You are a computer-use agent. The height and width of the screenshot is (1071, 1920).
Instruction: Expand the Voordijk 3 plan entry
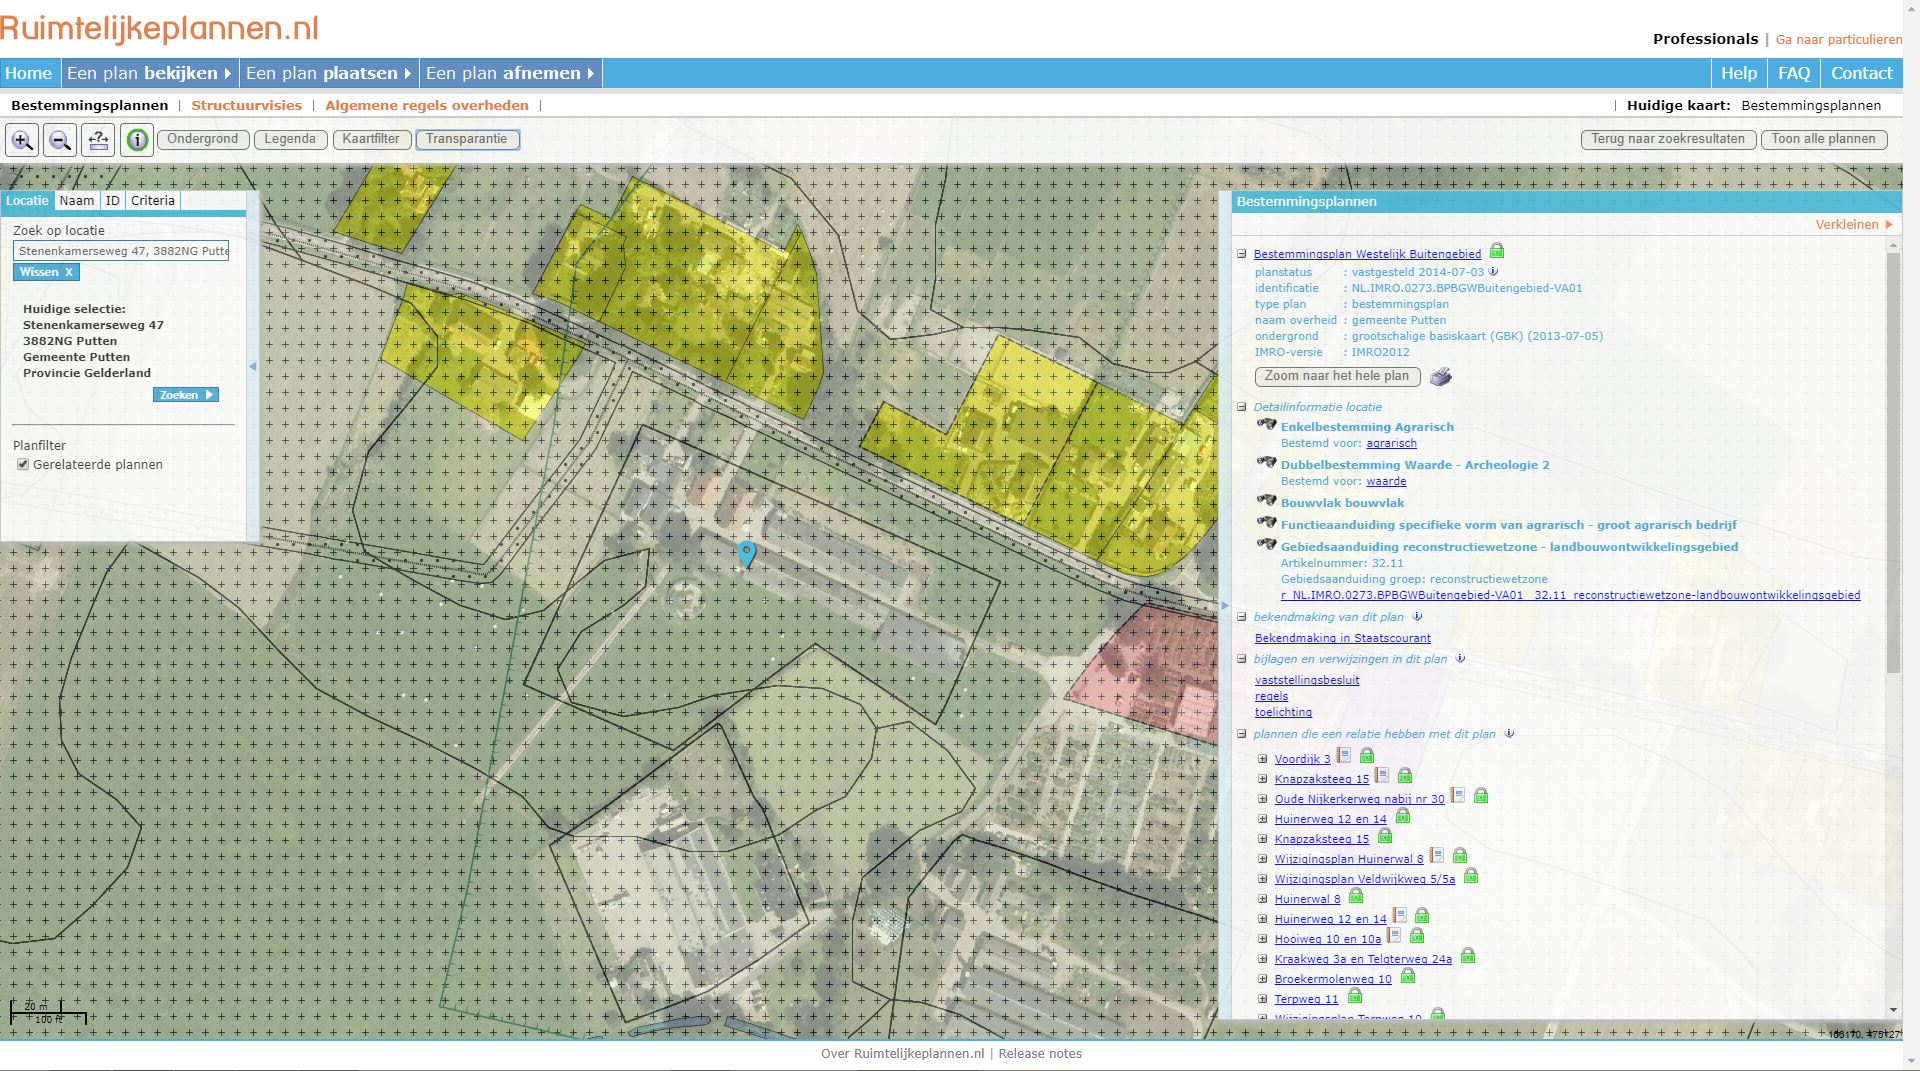[1265, 758]
